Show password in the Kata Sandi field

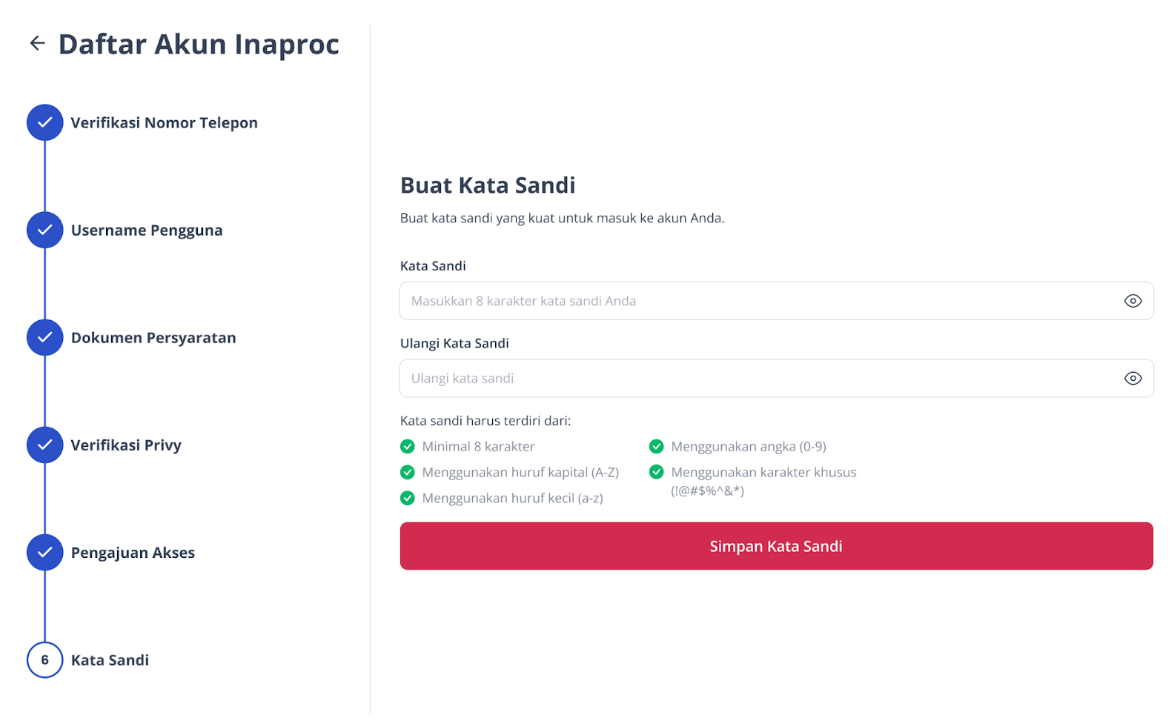pos(1132,301)
